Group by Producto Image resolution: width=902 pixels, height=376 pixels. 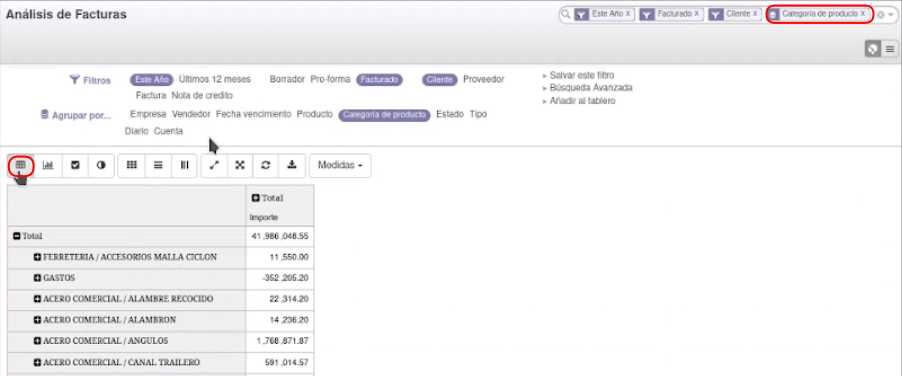[x=315, y=114]
